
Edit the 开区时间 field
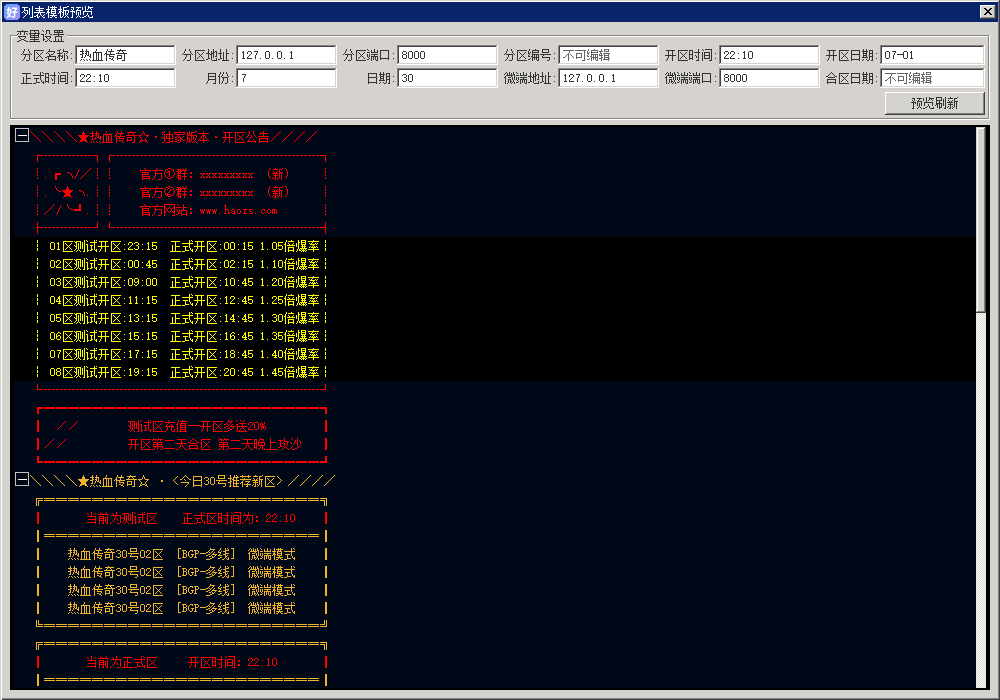769,55
